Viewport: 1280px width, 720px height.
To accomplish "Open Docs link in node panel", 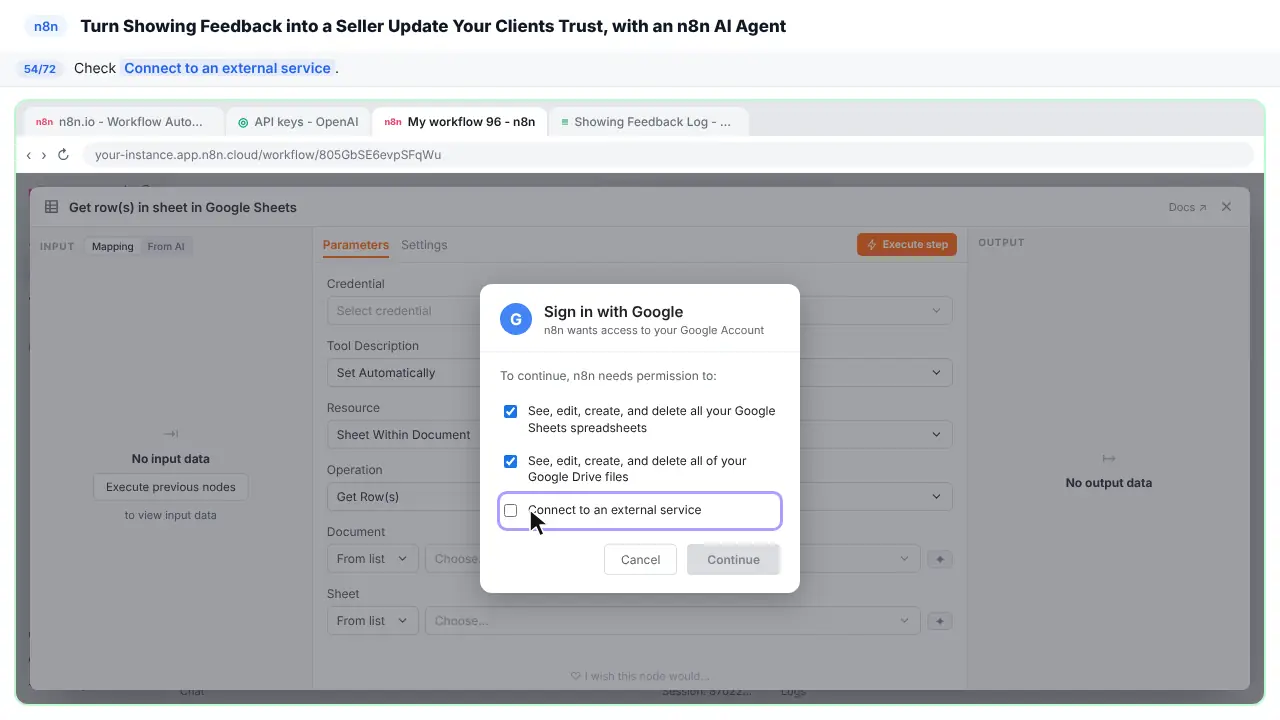I will tap(1187, 207).
